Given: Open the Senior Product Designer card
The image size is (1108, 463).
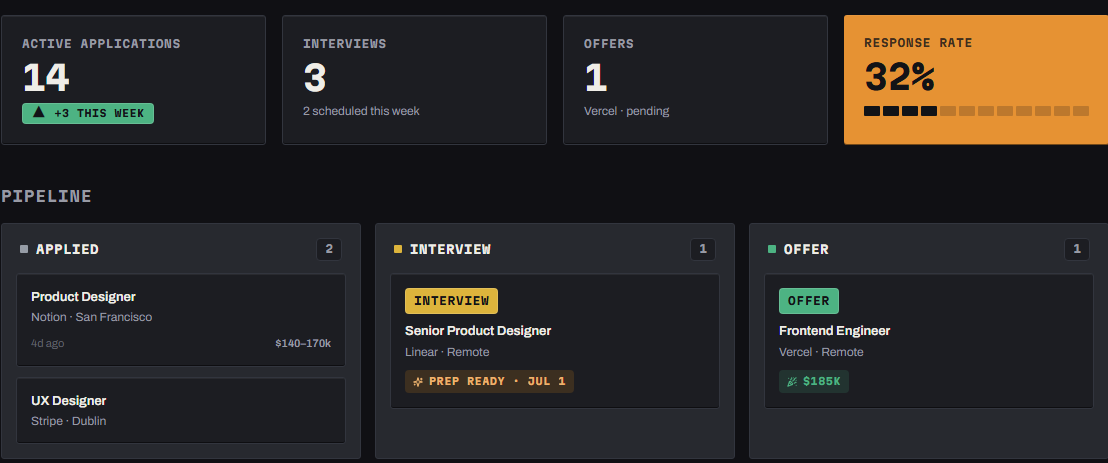Looking at the screenshot, I should (555, 341).
